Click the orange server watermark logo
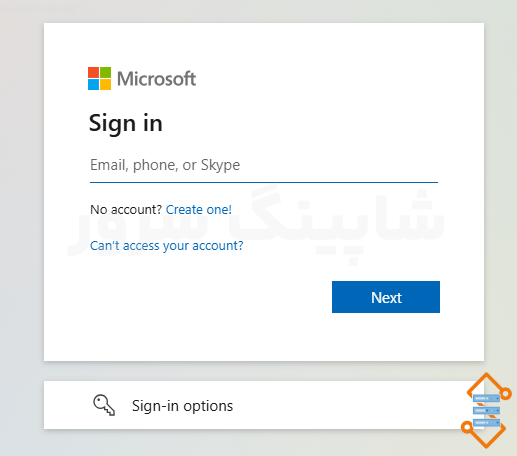Screen dimensions: 517x456 point(486,410)
